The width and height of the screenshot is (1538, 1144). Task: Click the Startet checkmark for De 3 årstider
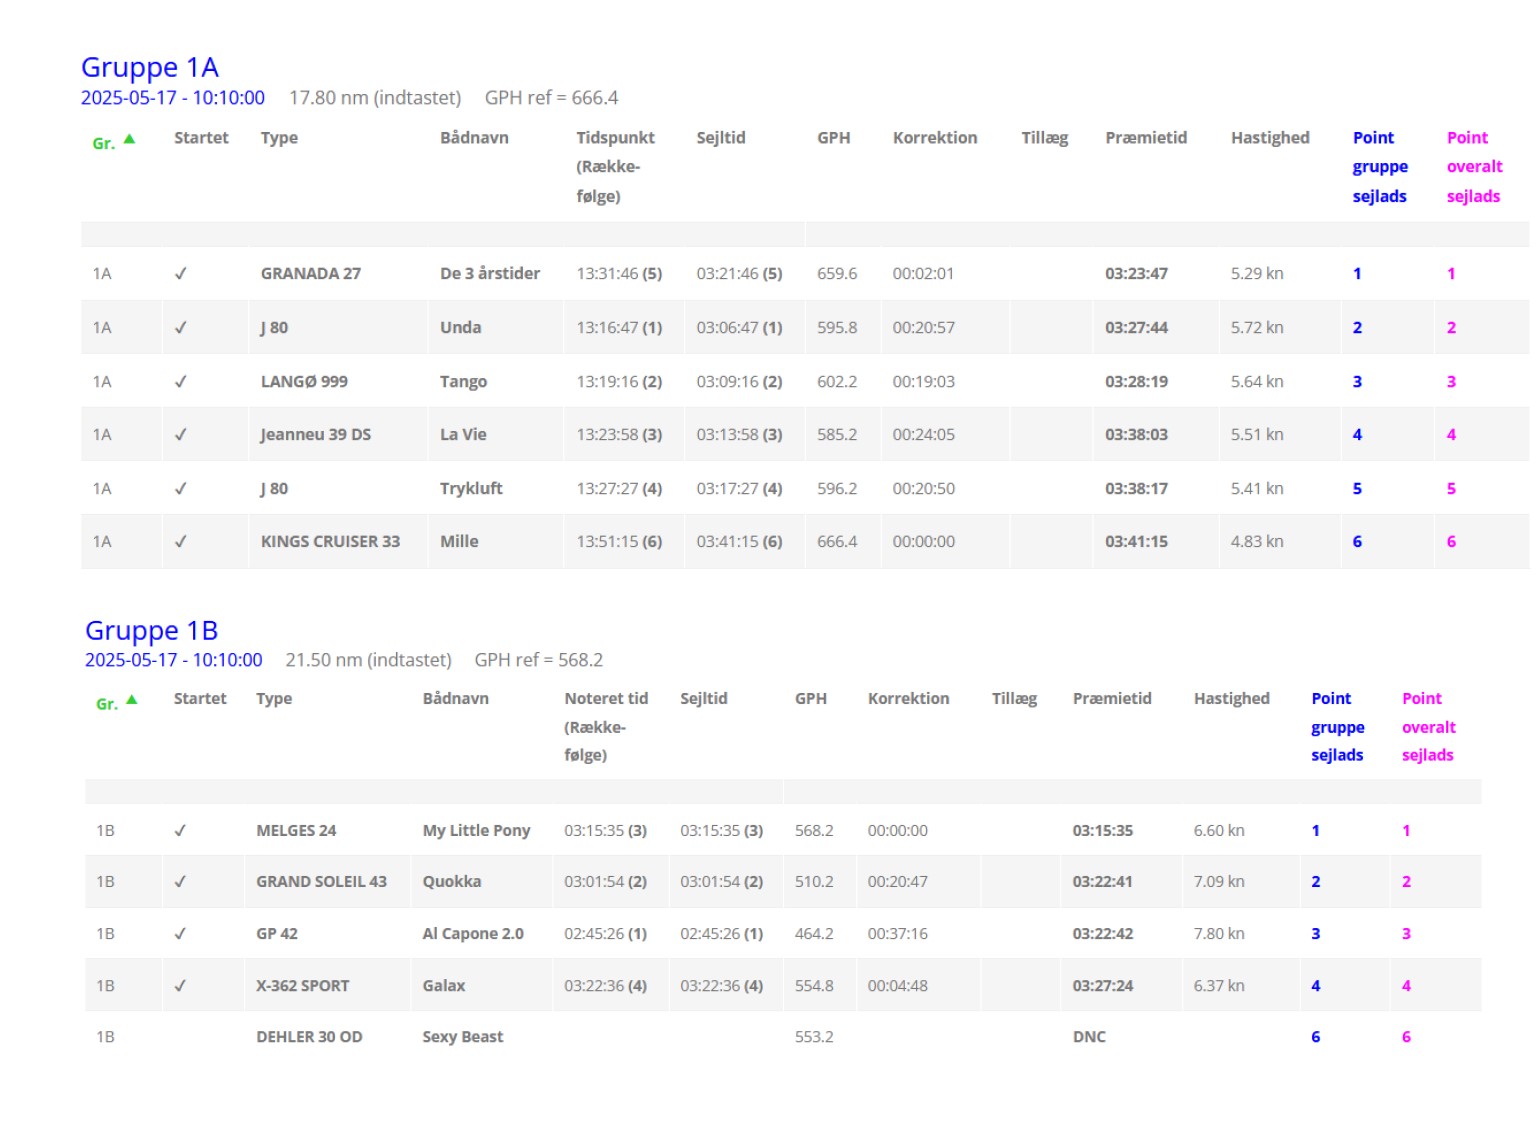(181, 274)
